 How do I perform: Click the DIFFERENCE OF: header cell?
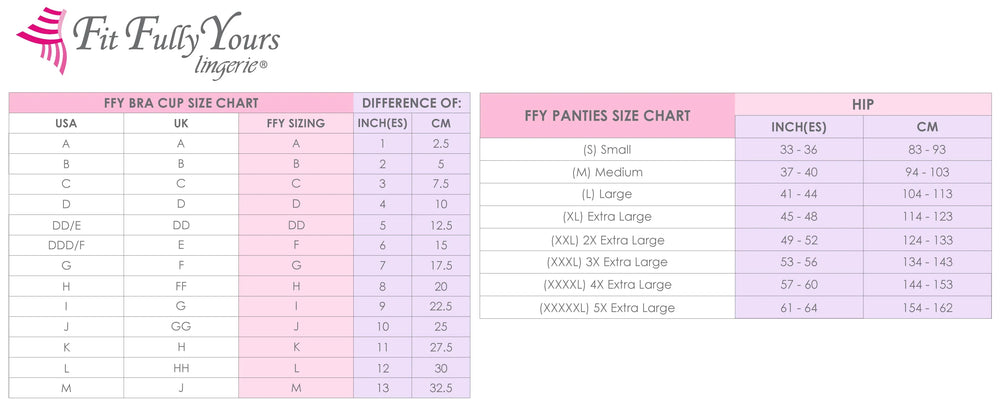411,102
